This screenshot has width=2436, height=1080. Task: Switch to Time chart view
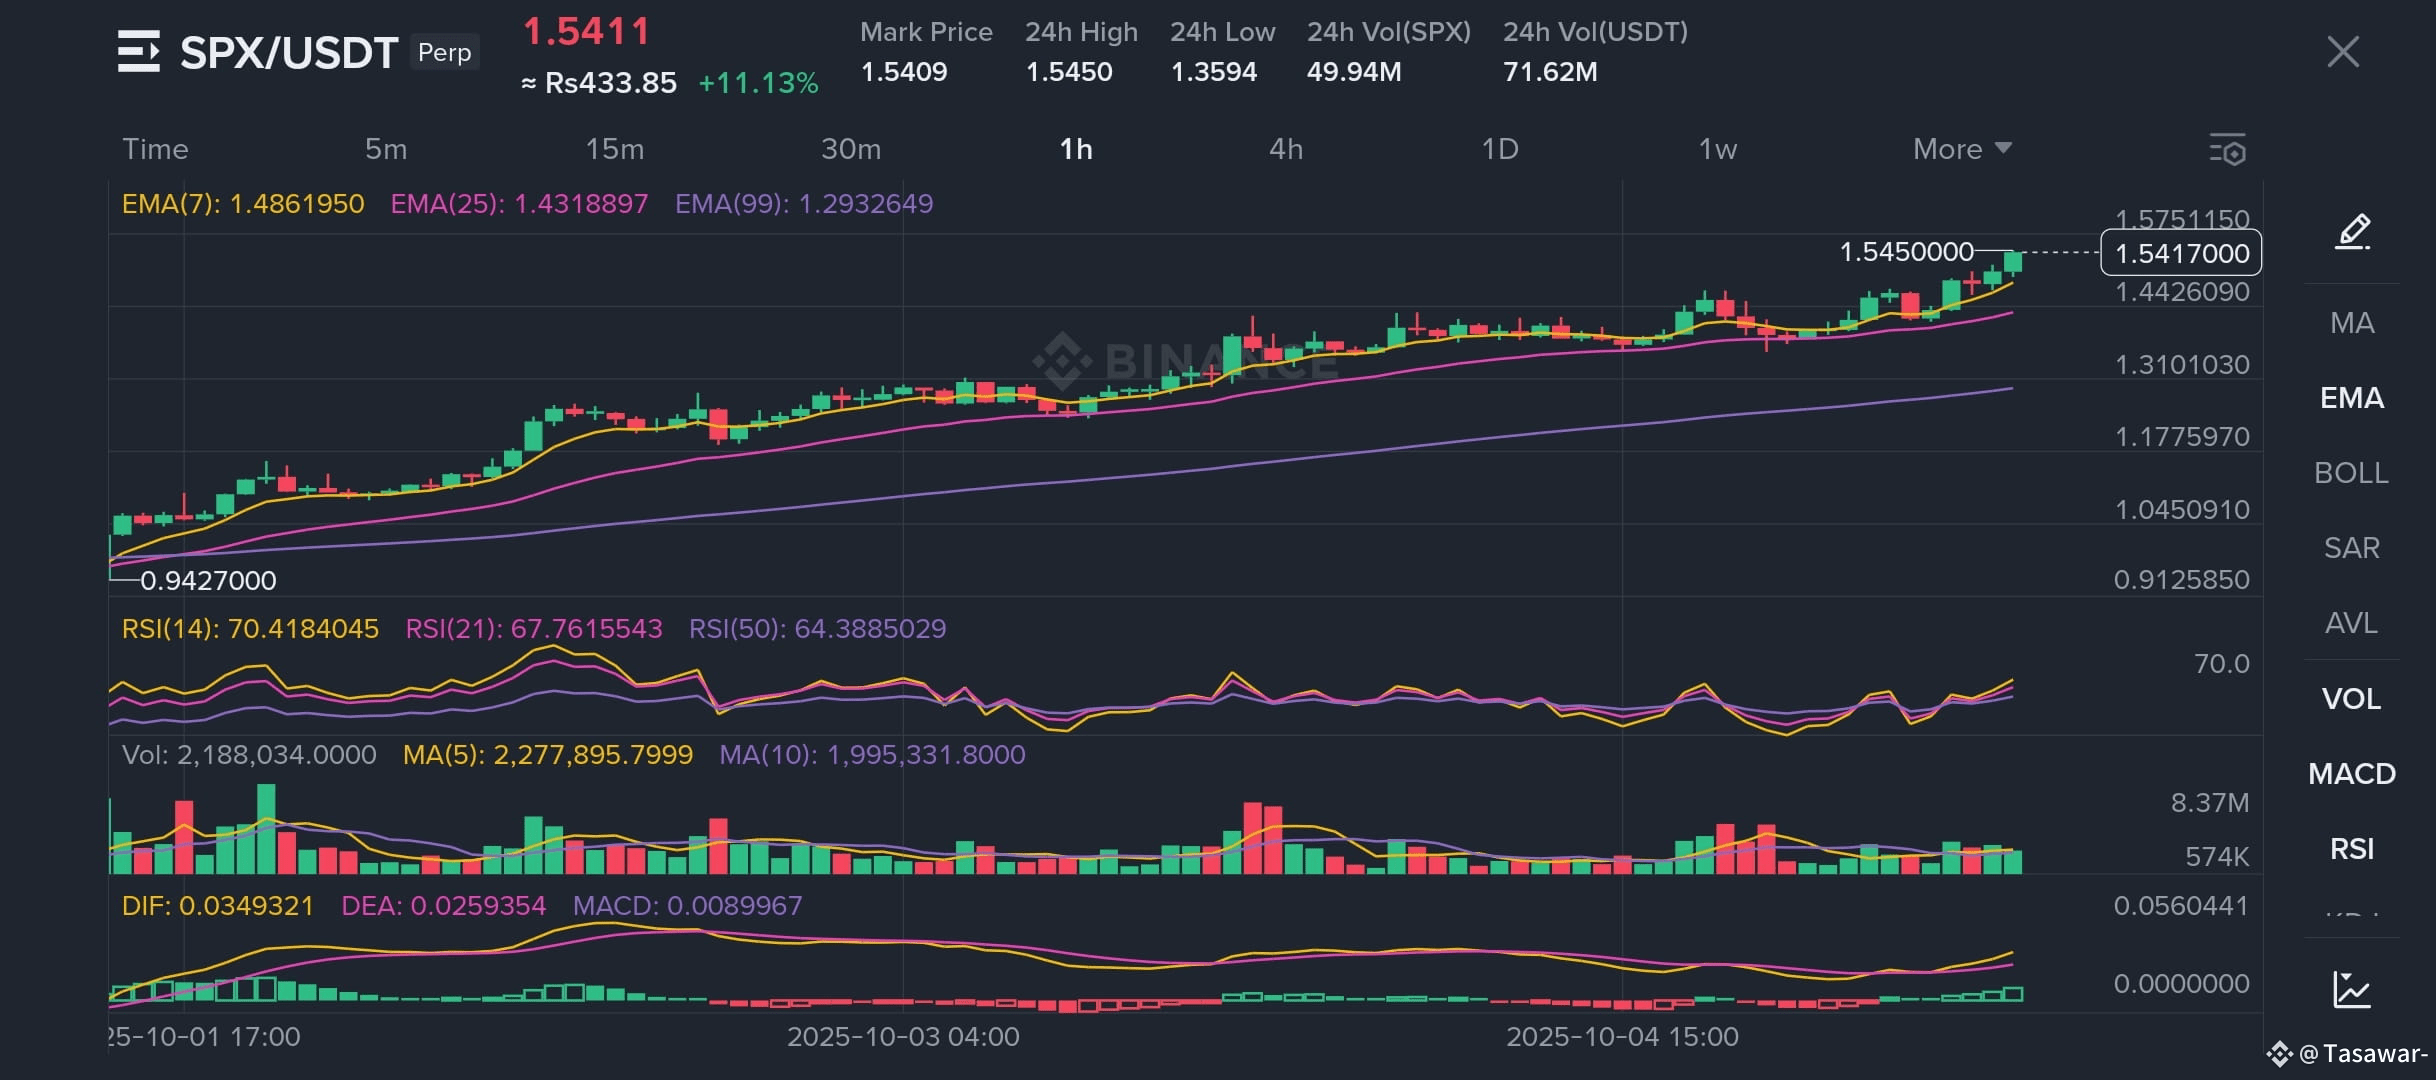[155, 149]
